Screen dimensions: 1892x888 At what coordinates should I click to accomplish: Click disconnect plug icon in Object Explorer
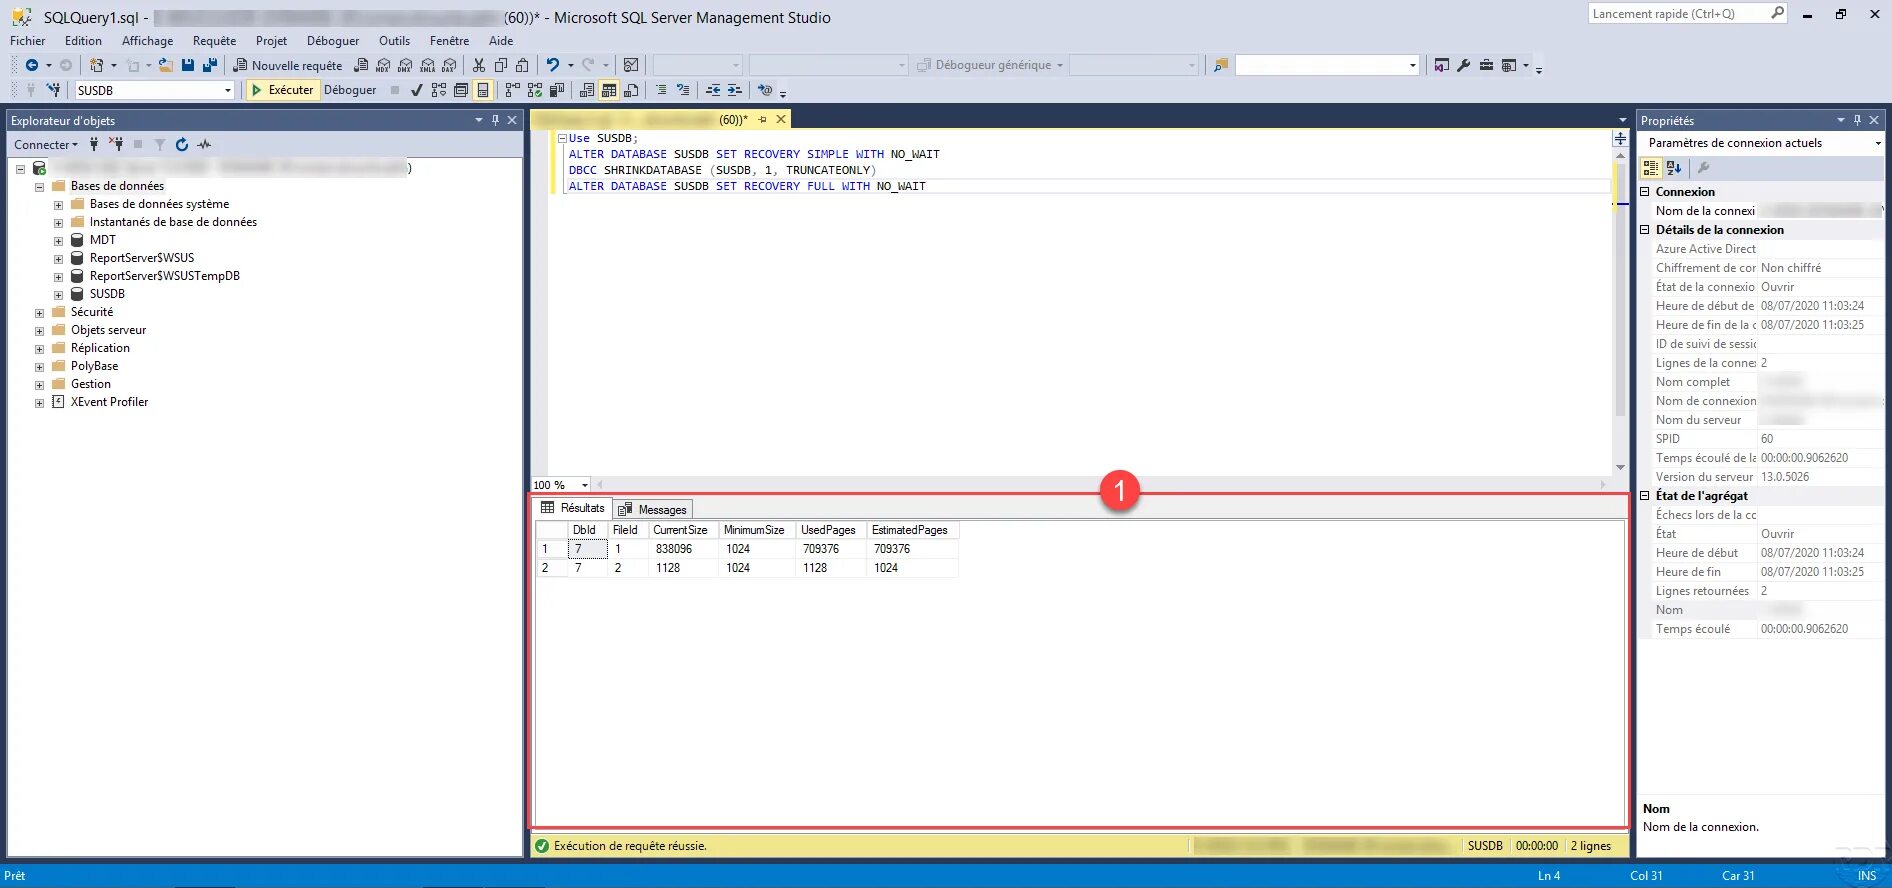point(117,145)
